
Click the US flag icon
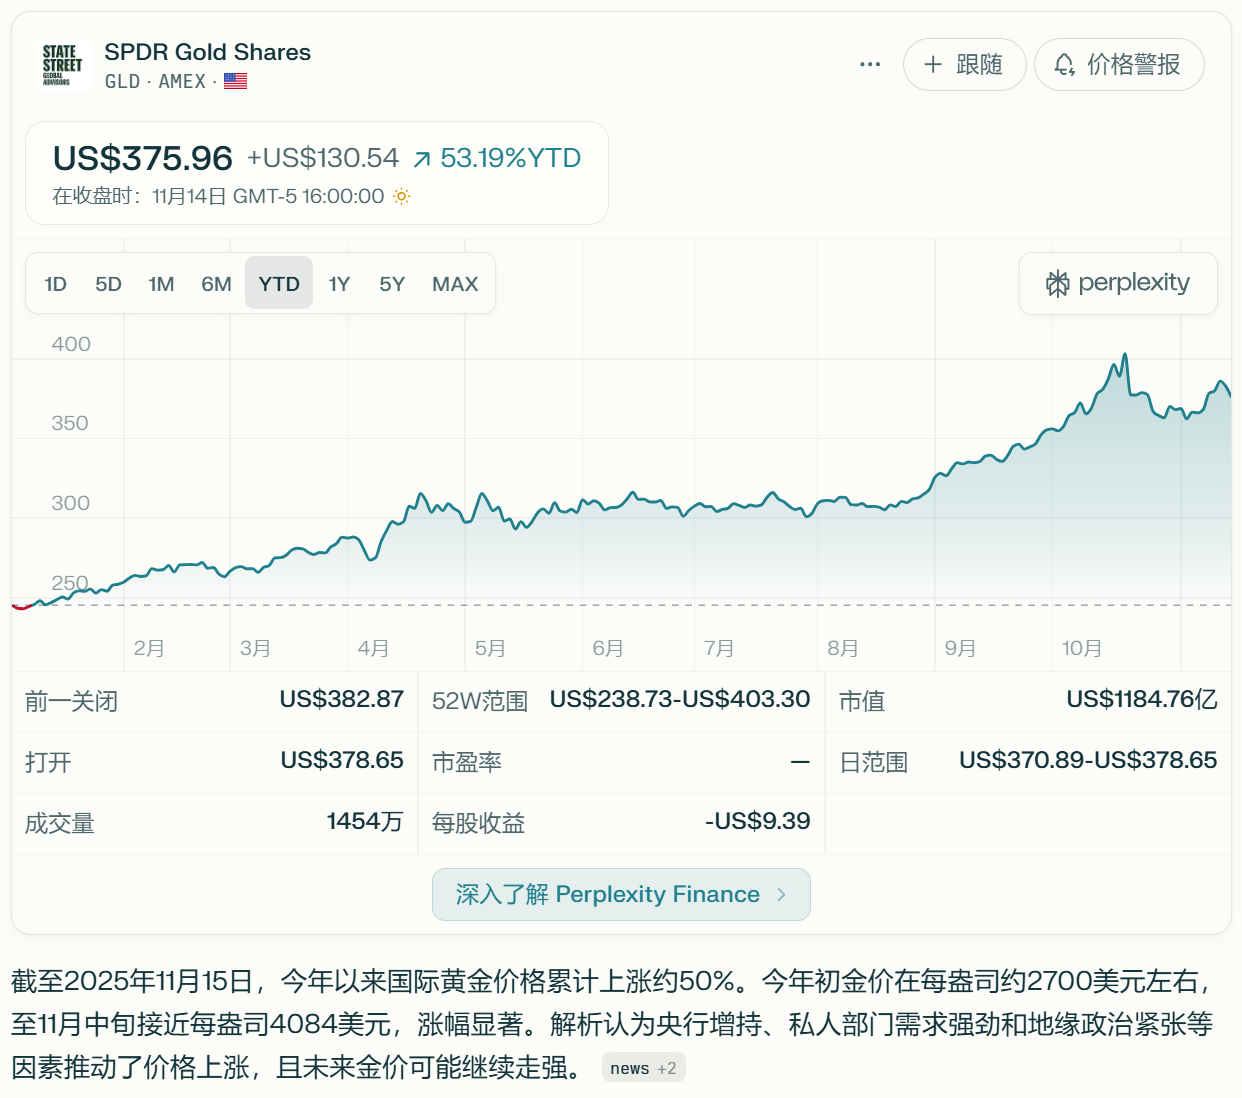tap(236, 81)
